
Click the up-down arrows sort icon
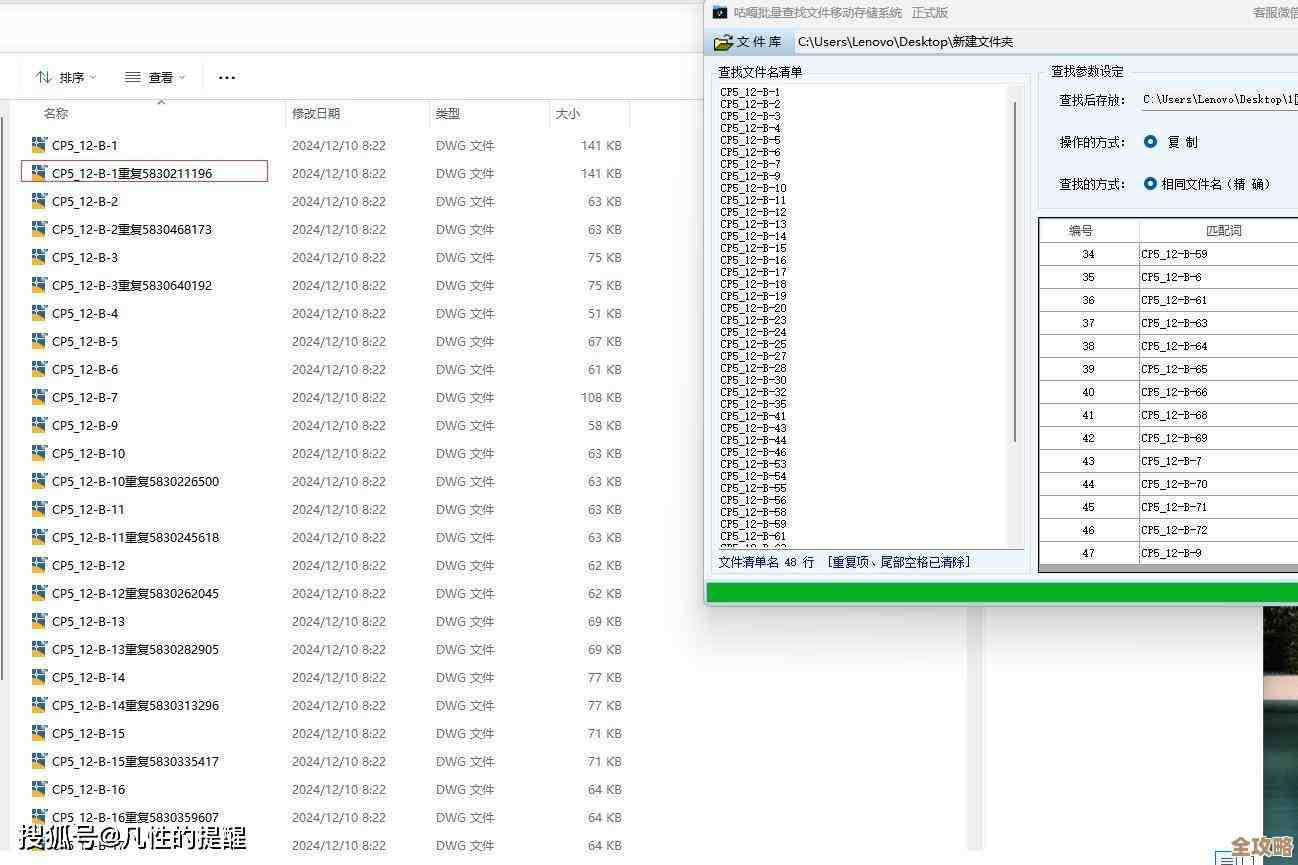44,77
